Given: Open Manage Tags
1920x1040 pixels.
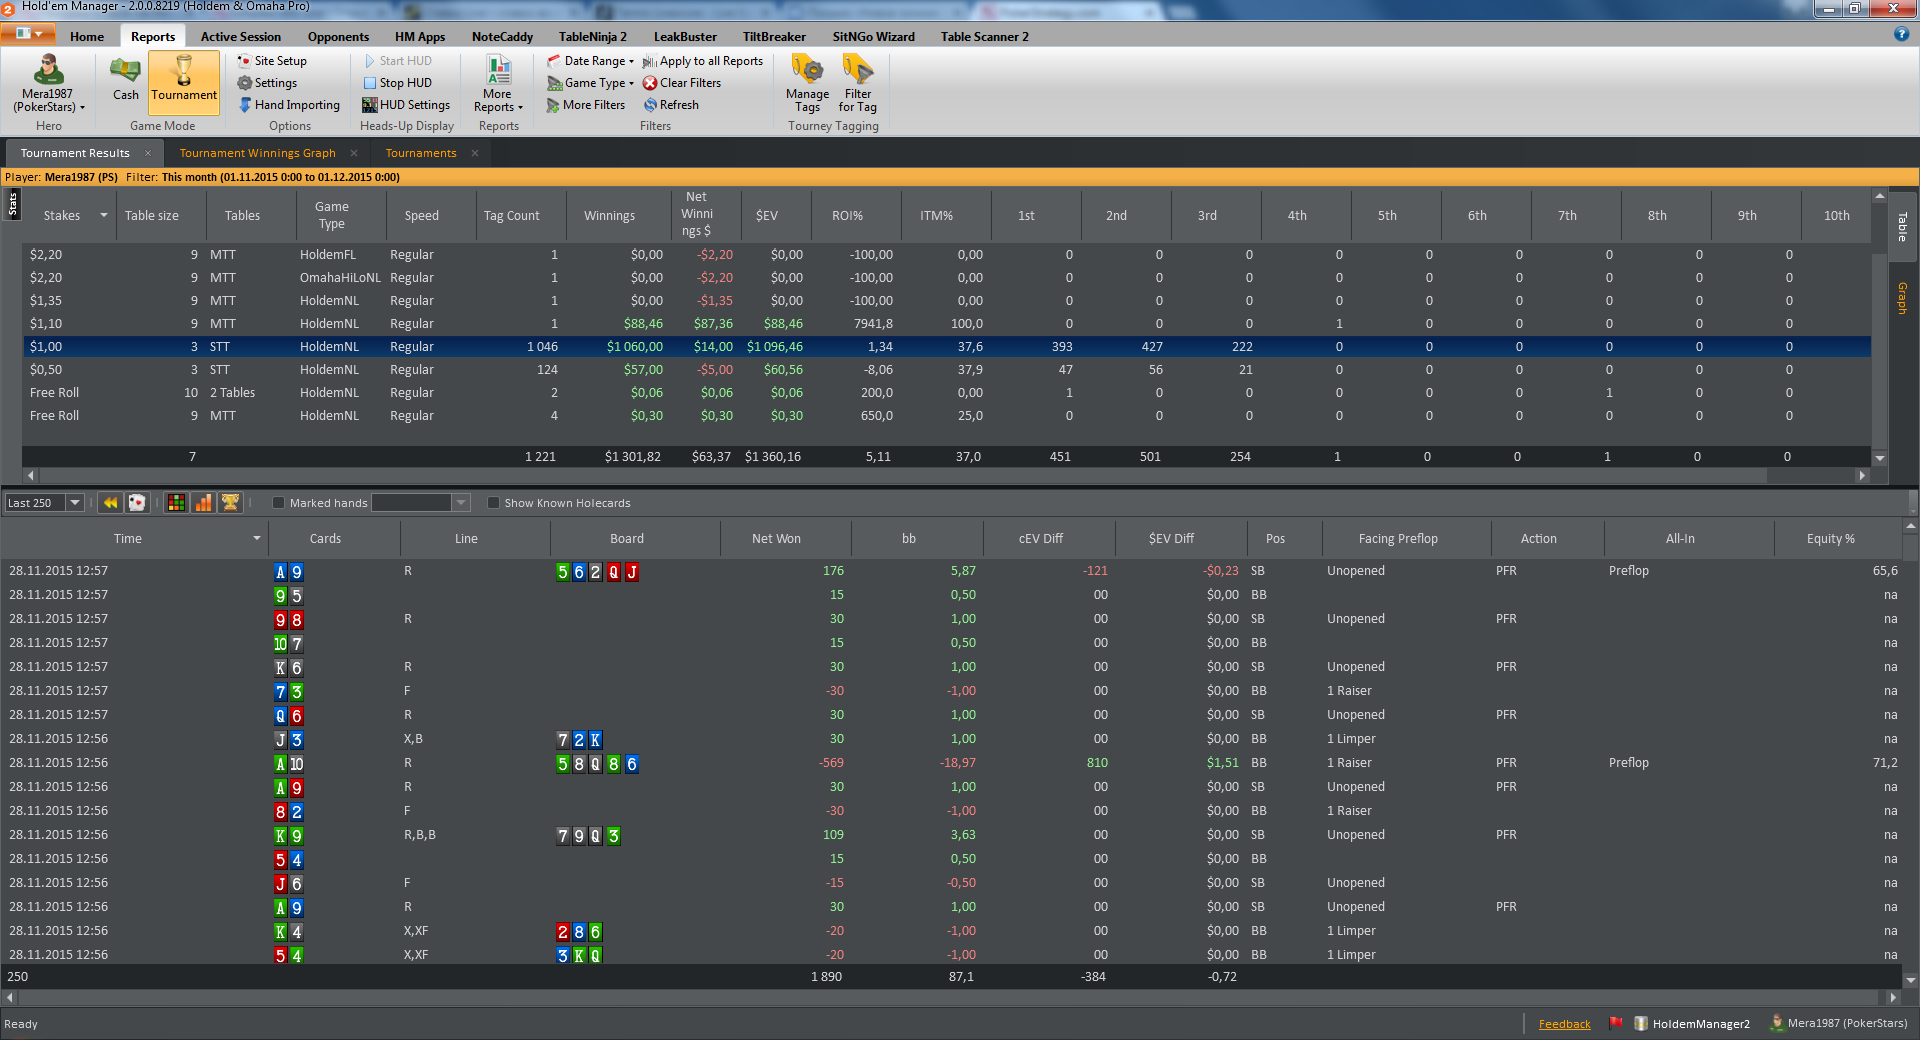Looking at the screenshot, I should tap(807, 84).
